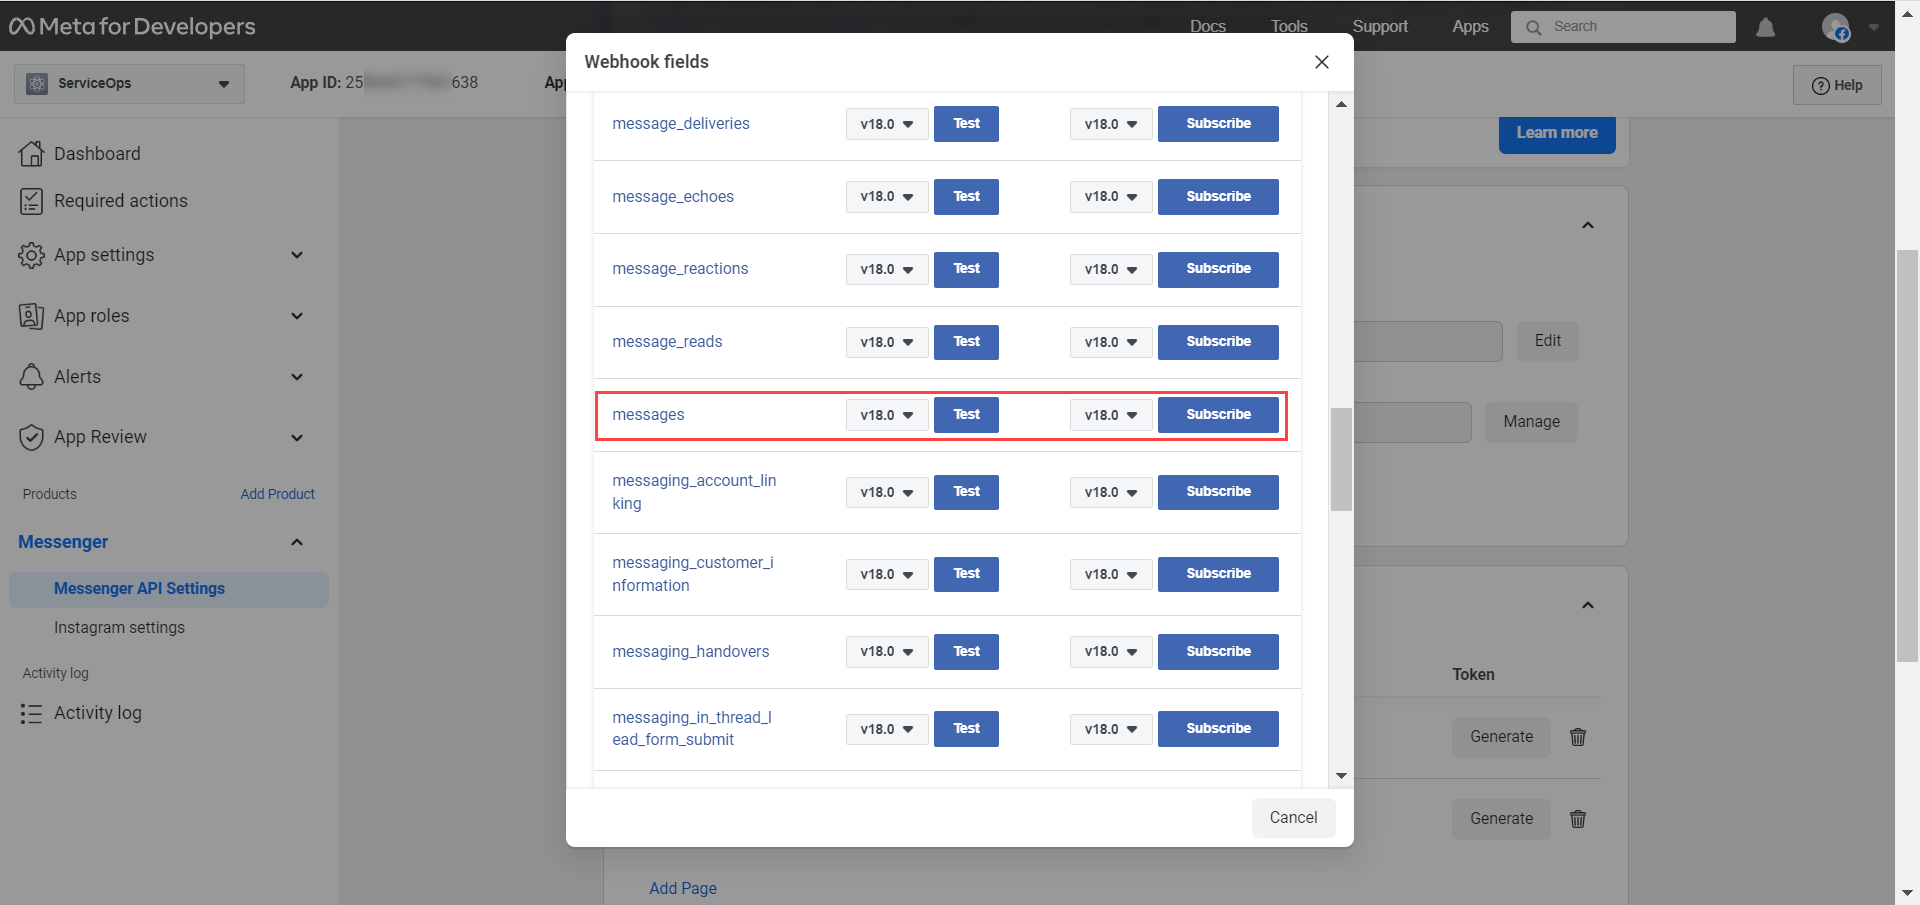Click the Help button top right
Viewport: 1920px width, 905px height.
(1837, 84)
